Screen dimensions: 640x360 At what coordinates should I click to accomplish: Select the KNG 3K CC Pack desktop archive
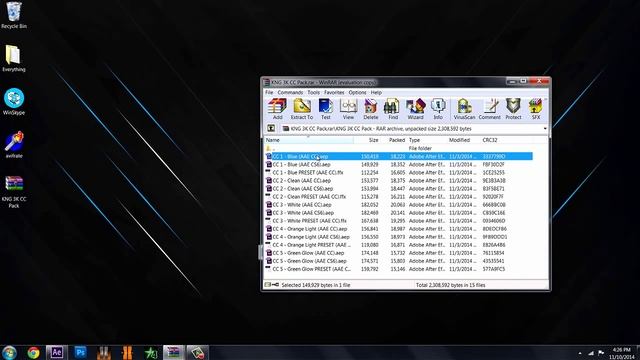pos(14,192)
